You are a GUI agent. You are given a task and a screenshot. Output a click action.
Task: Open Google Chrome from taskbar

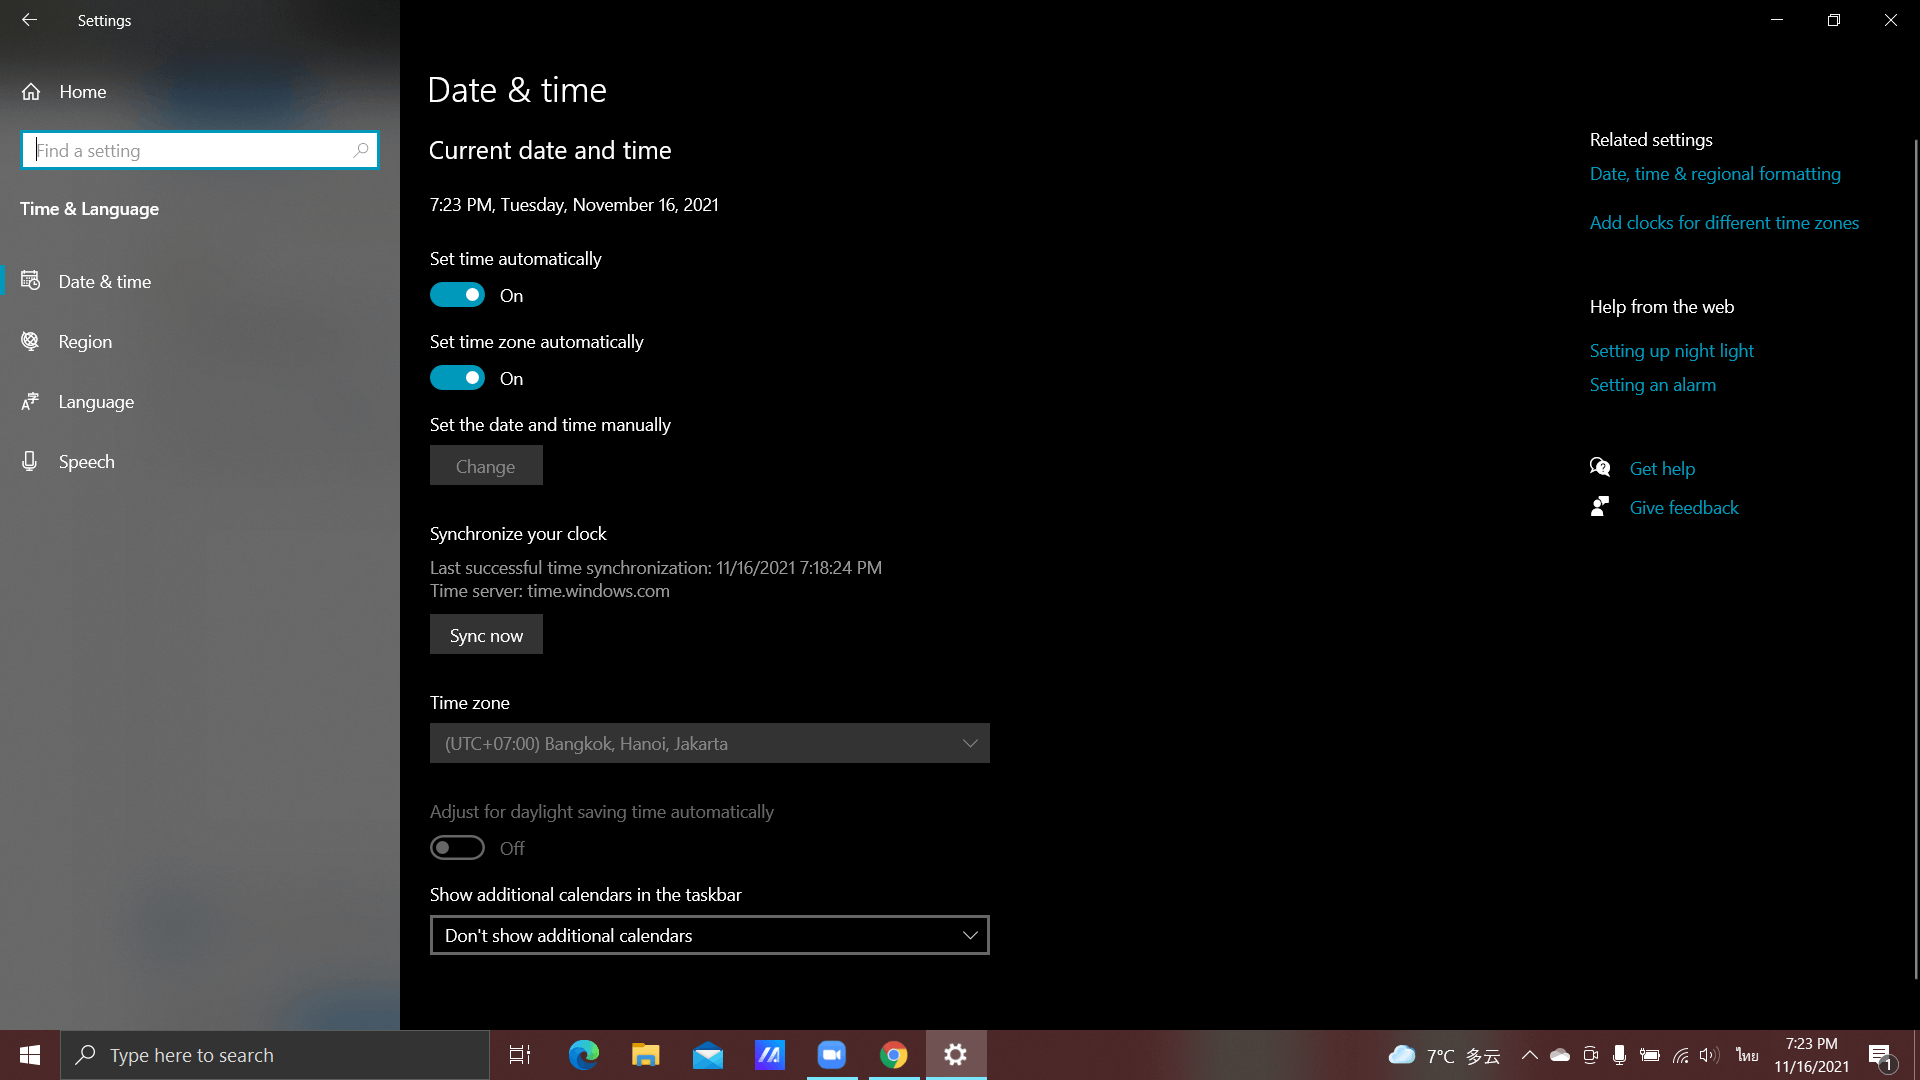pos(893,1055)
